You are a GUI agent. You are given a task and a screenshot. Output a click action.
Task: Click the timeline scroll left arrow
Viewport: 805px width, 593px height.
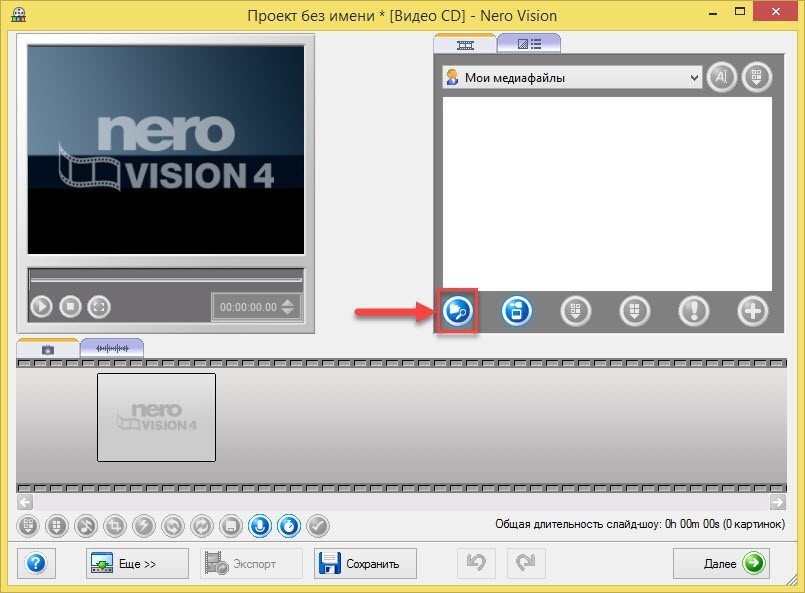click(25, 502)
